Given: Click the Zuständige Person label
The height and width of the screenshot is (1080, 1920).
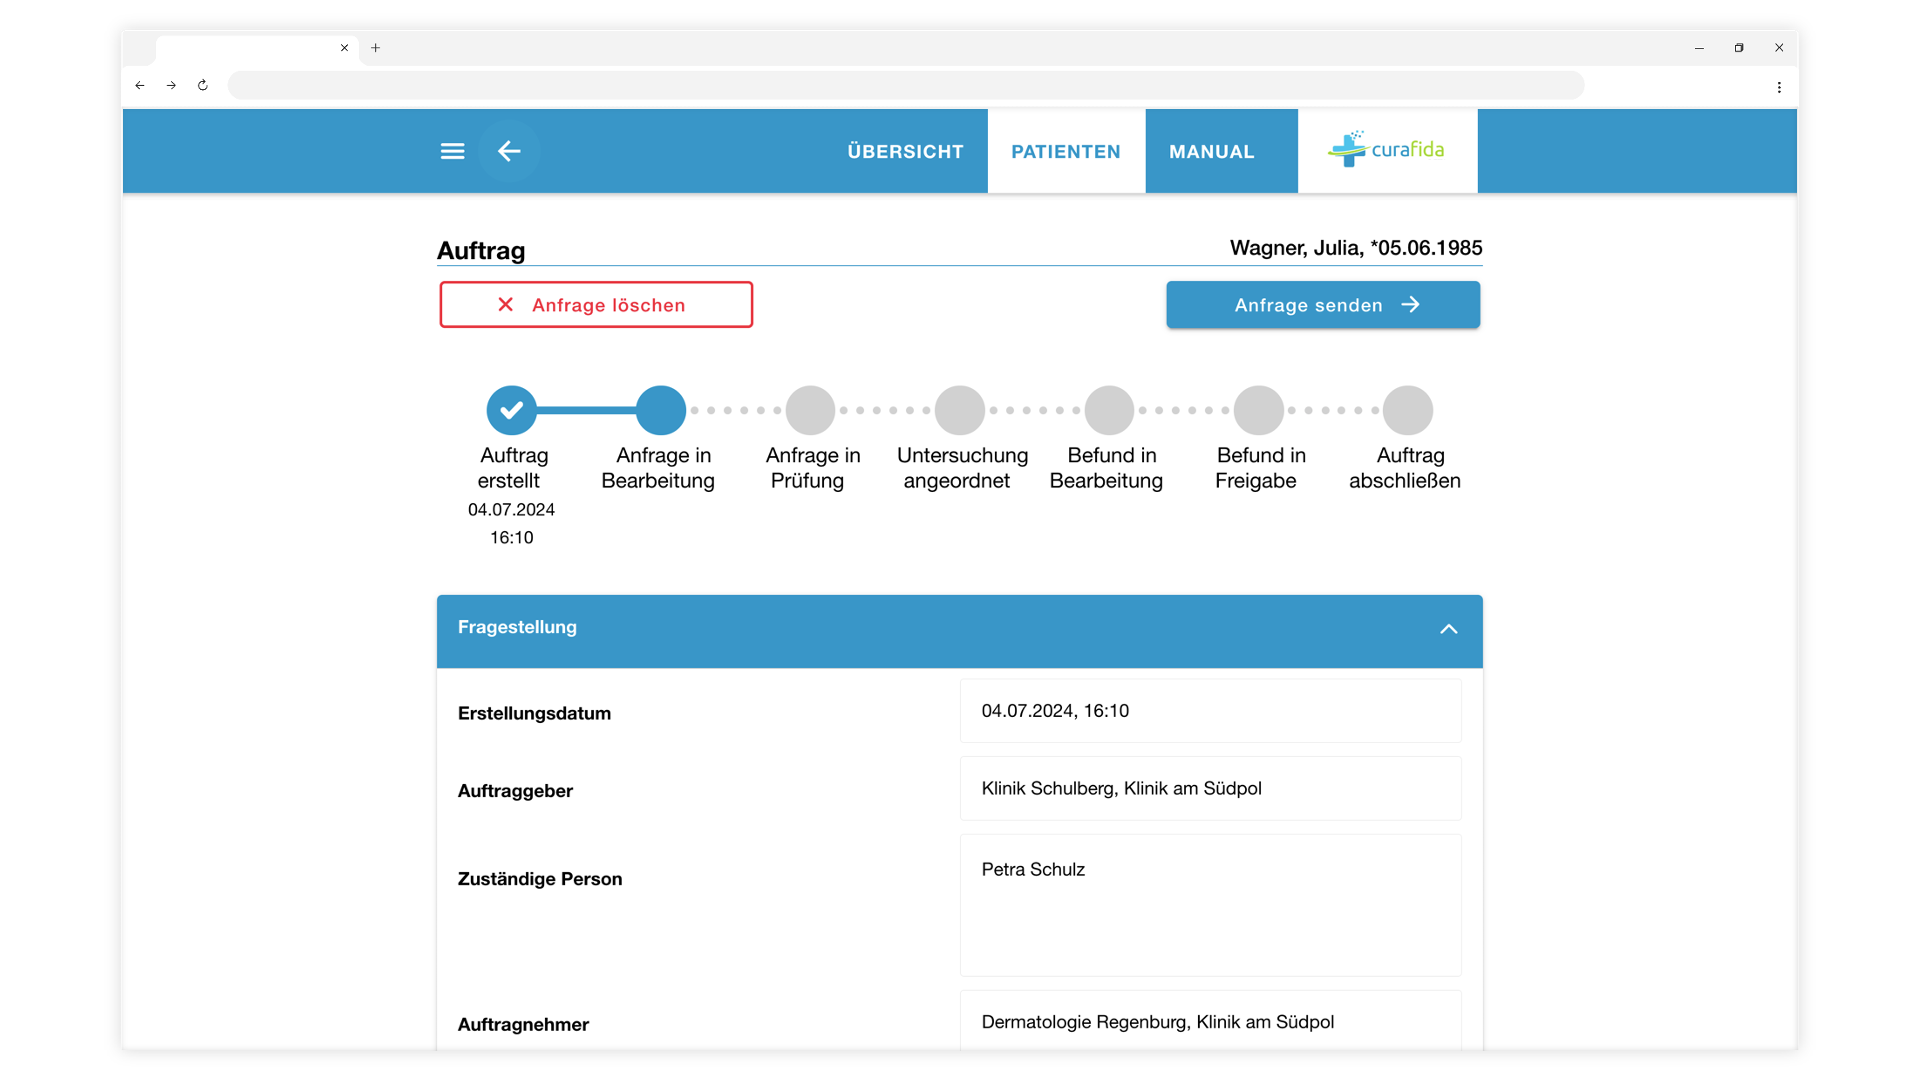Looking at the screenshot, I should click(x=540, y=879).
